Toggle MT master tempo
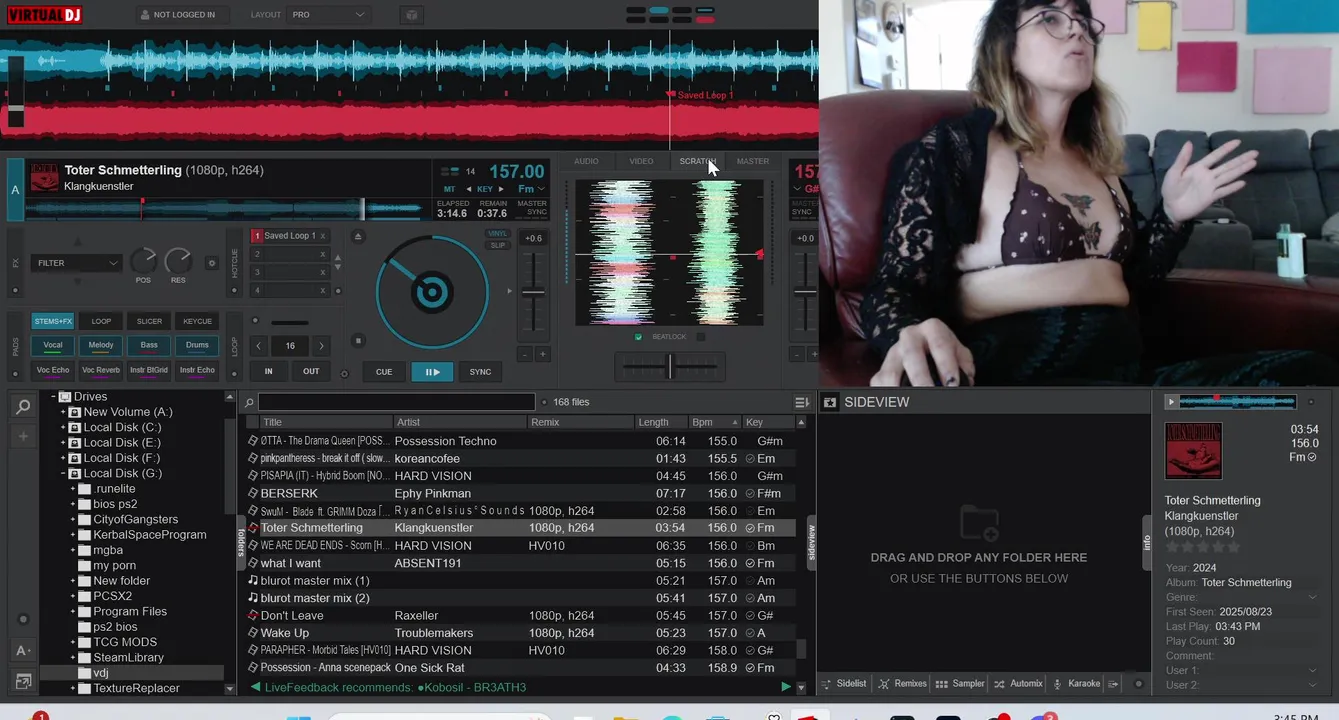 [x=450, y=189]
